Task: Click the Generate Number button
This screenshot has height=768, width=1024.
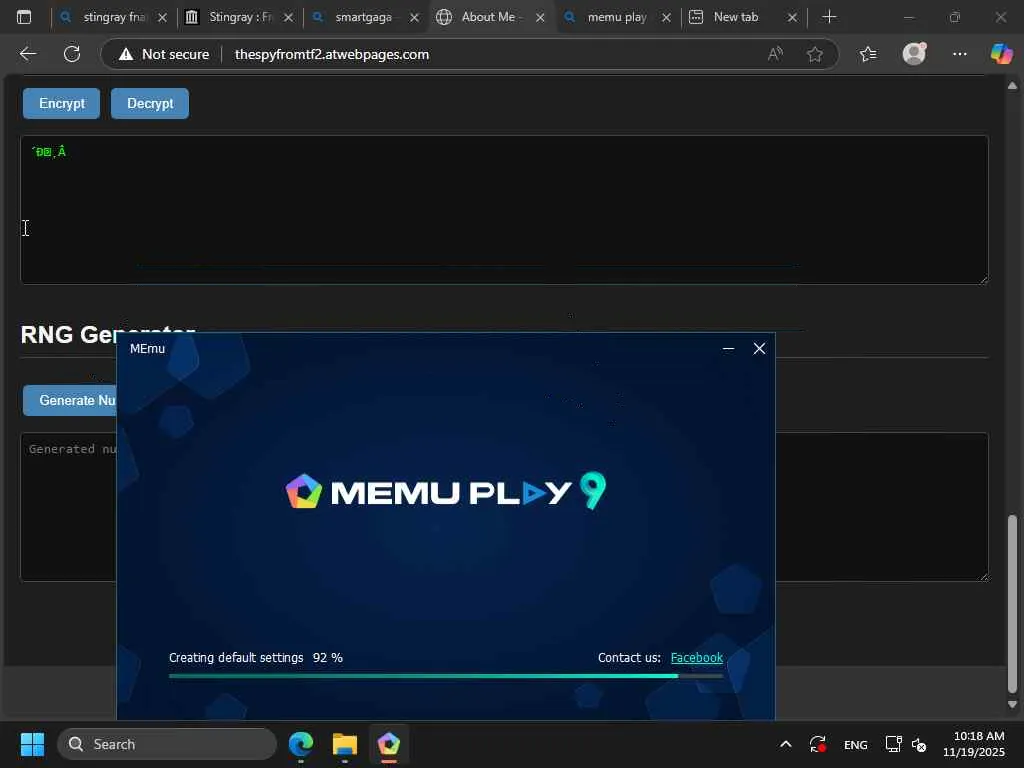Action: 70,400
